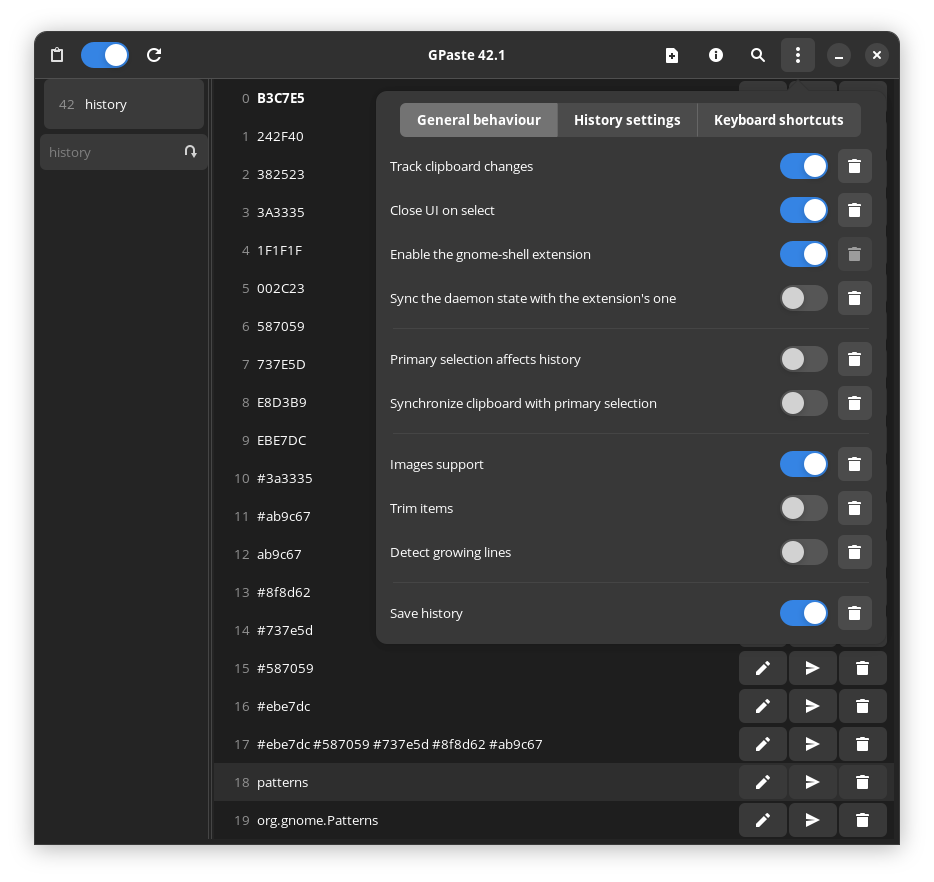Select the #ab9c67 clipboard item
Image resolution: width=934 pixels, height=882 pixels.
pos(284,516)
